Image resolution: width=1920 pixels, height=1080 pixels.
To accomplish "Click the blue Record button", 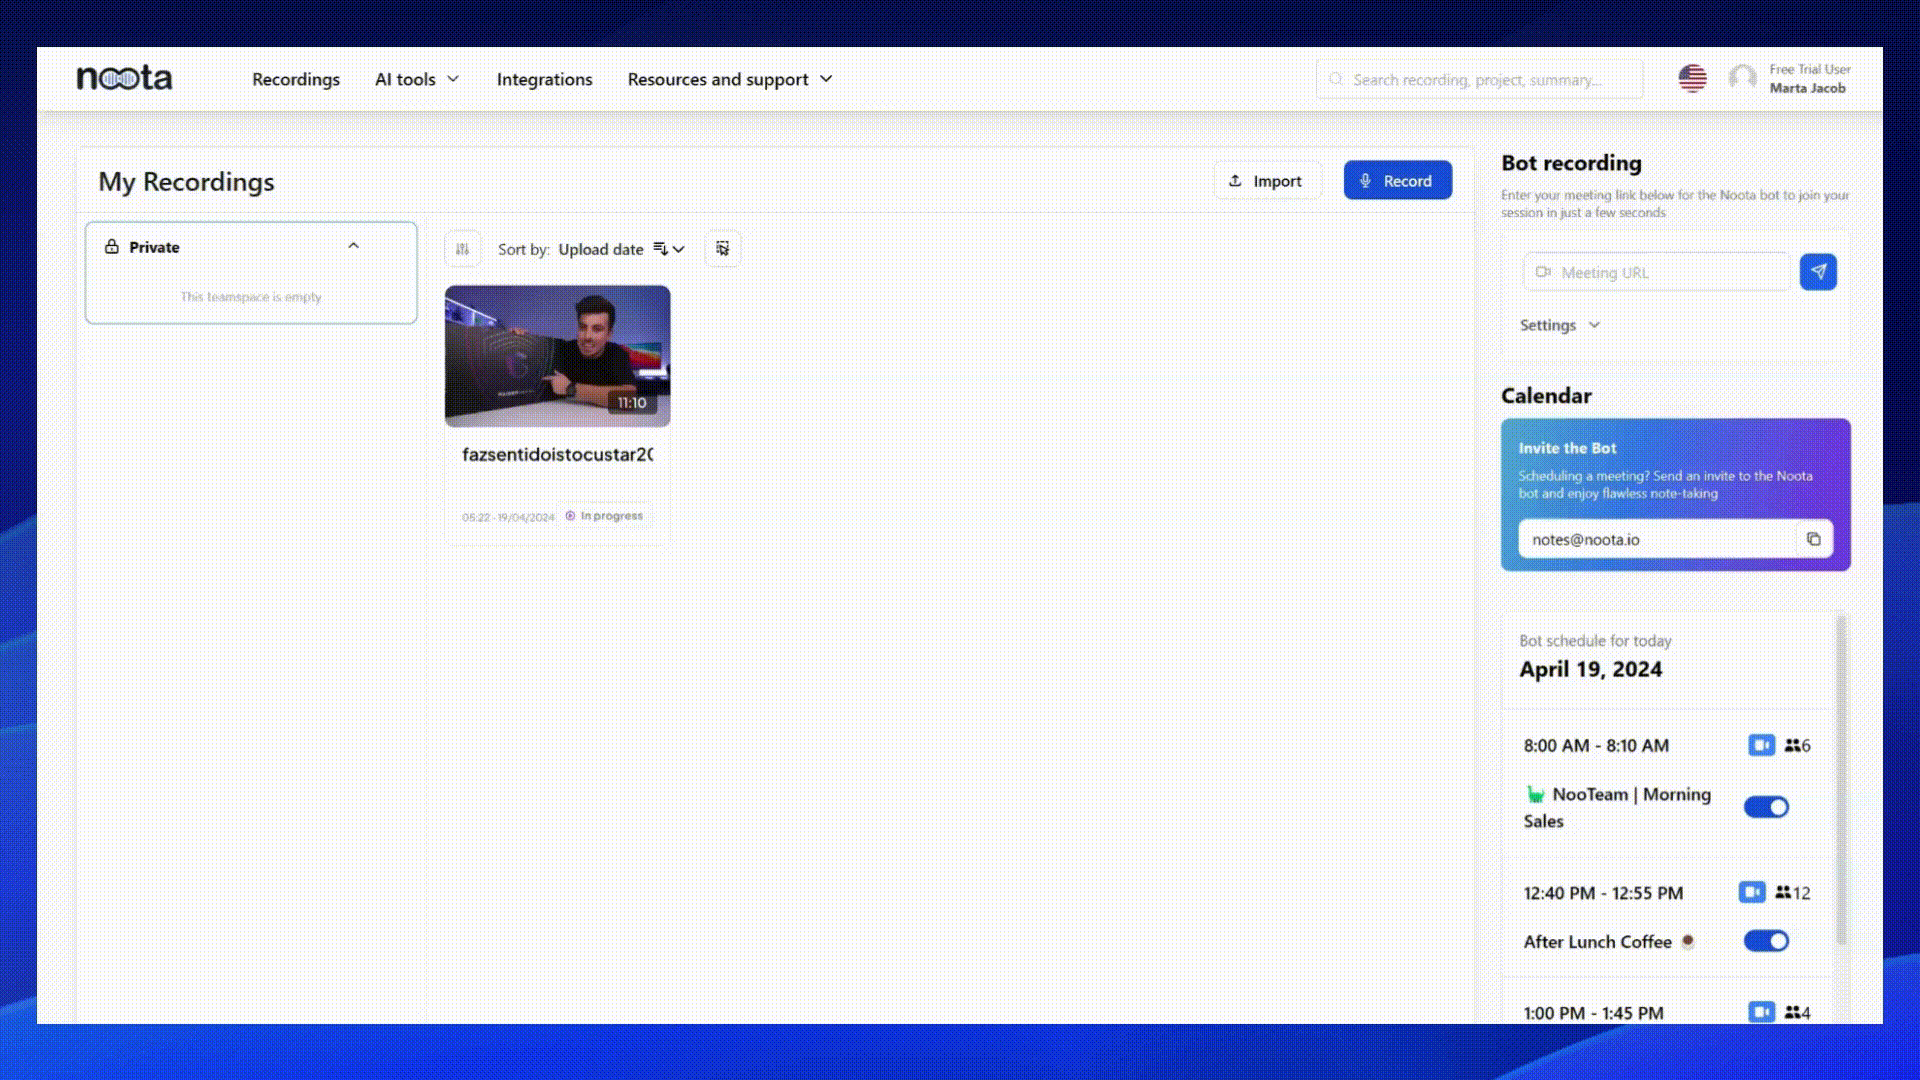I will click(1397, 181).
